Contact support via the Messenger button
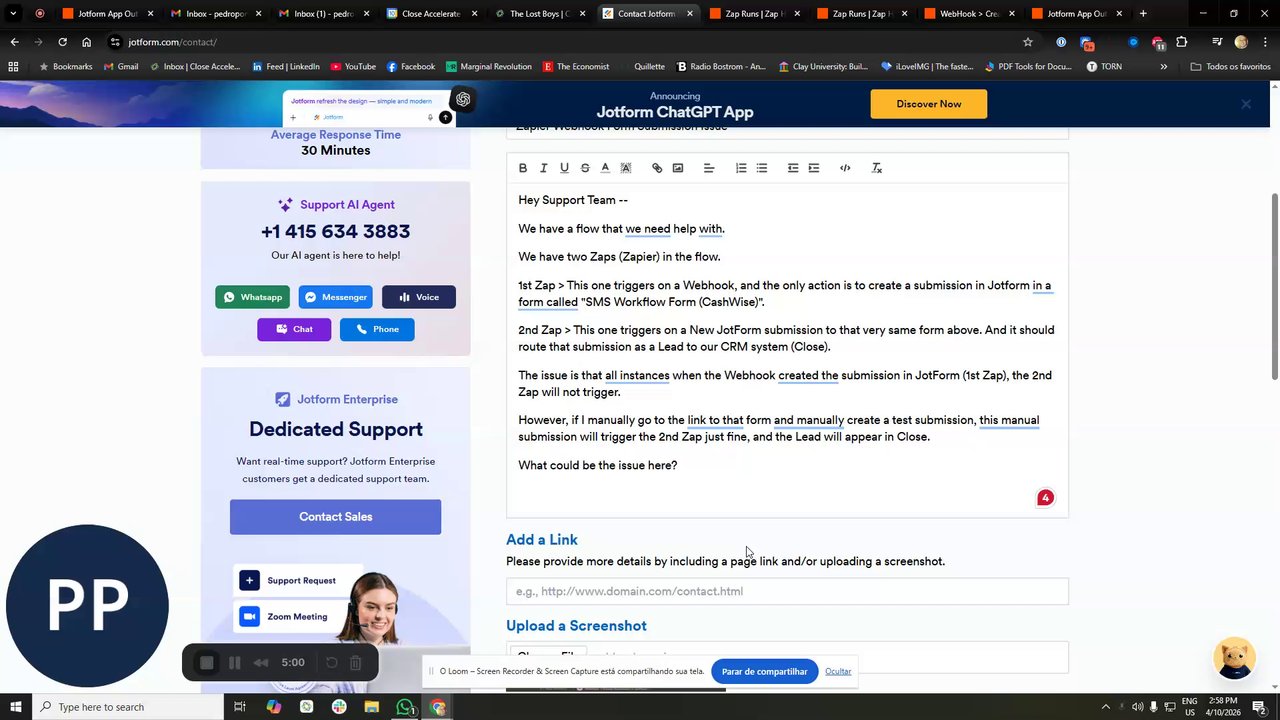Image resolution: width=1280 pixels, height=720 pixels. pos(335,297)
